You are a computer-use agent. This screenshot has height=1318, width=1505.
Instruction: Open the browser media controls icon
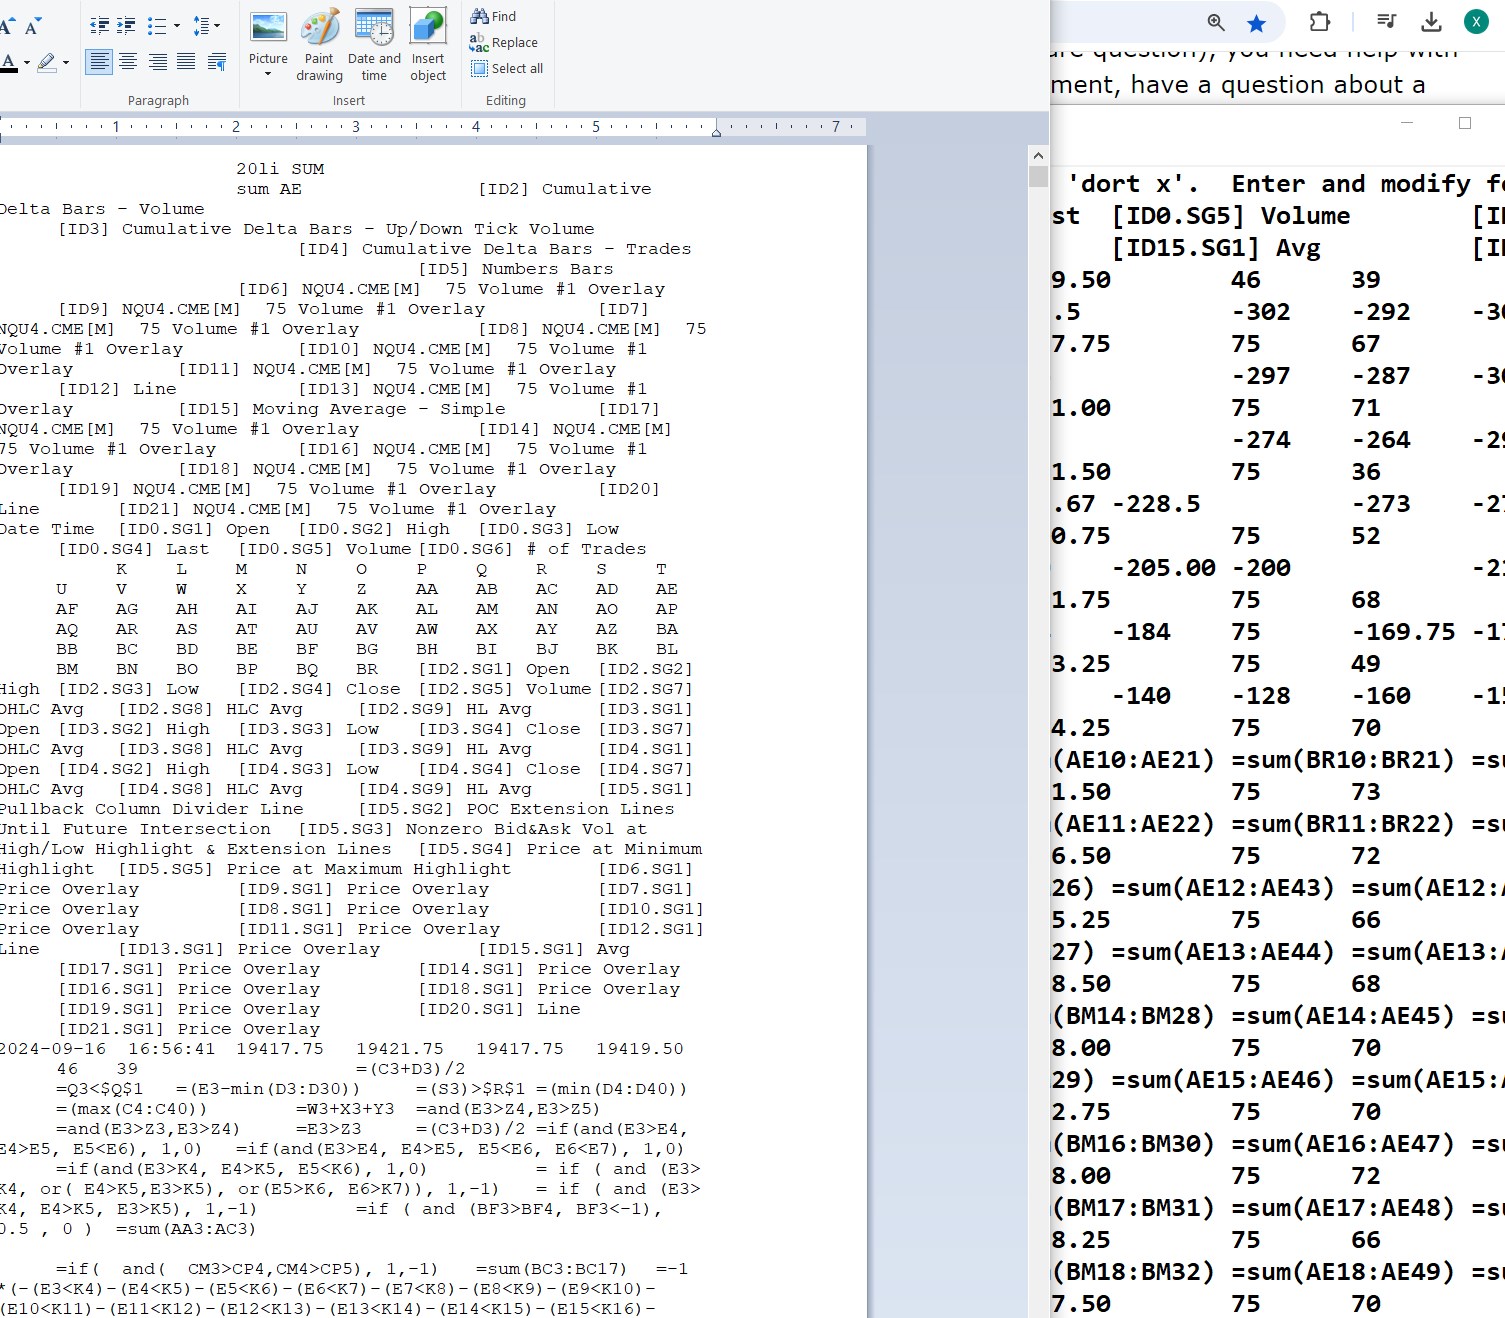(1386, 22)
